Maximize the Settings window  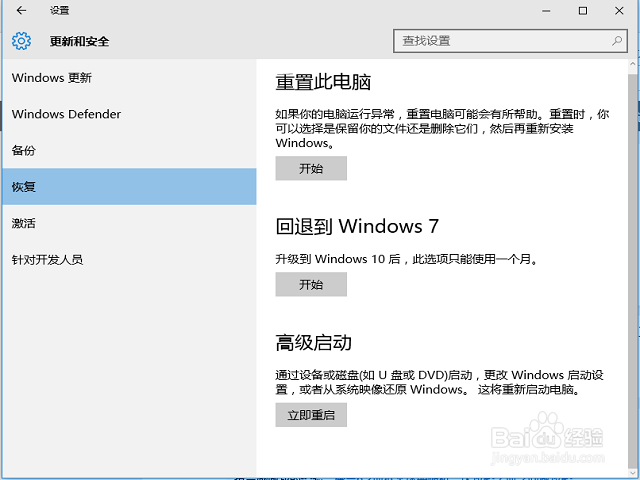tap(583, 11)
